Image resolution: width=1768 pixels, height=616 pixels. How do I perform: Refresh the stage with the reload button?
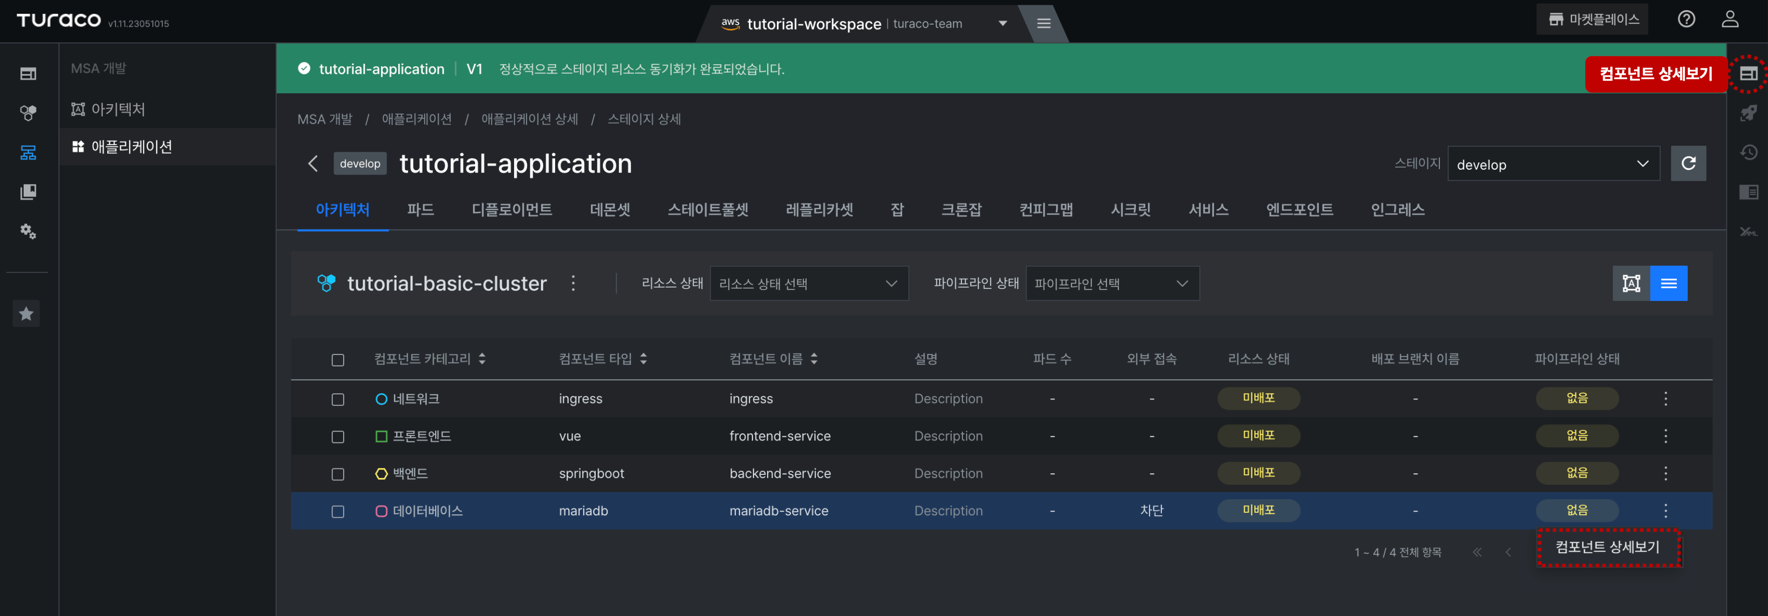(x=1688, y=163)
